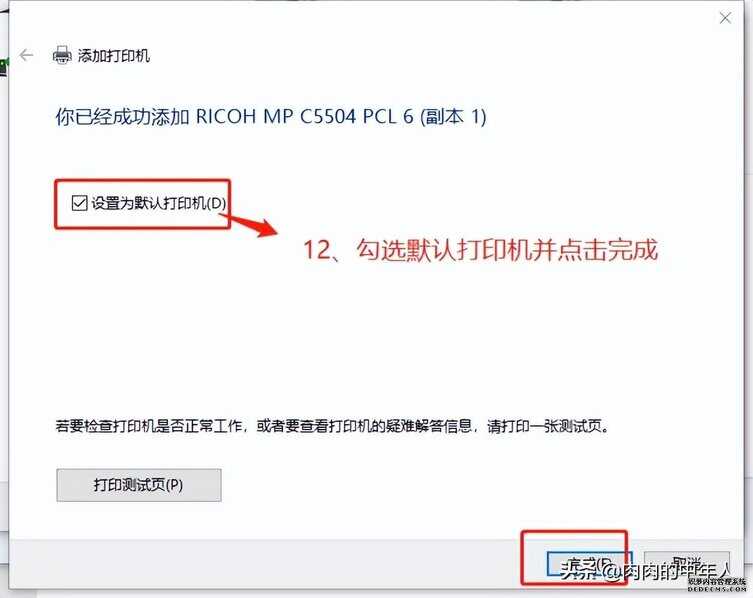Click the background window strip at left edge
The height and width of the screenshot is (598, 753).
point(4,298)
